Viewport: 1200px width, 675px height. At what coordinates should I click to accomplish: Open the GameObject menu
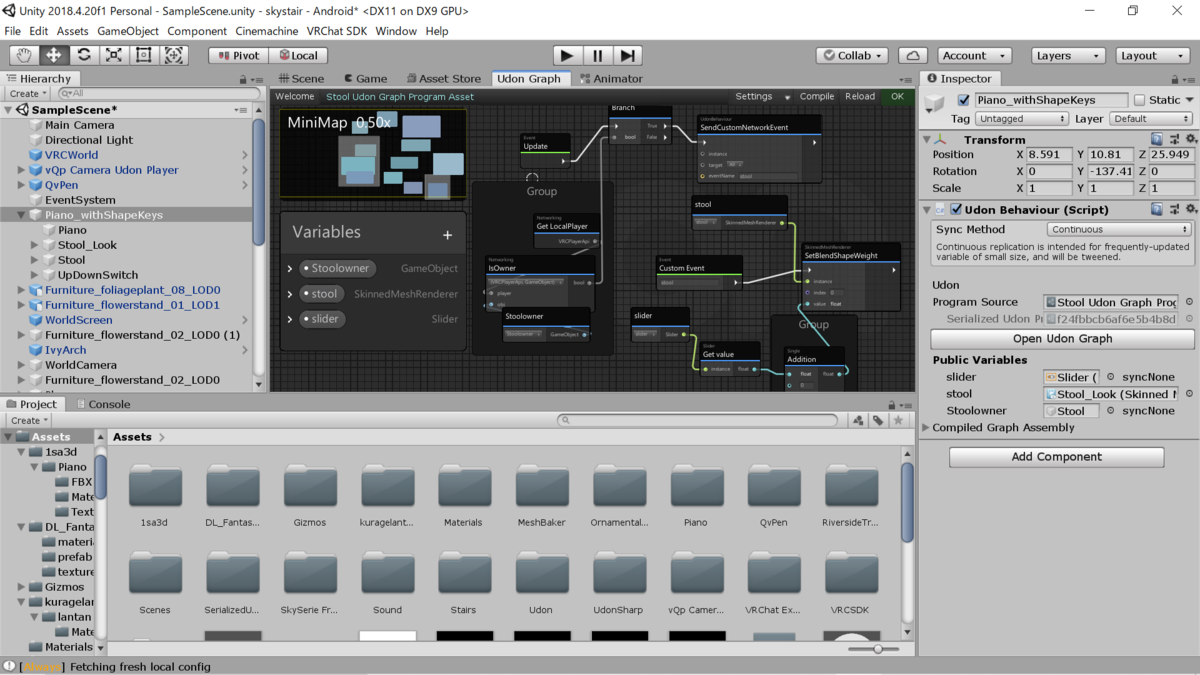127,31
